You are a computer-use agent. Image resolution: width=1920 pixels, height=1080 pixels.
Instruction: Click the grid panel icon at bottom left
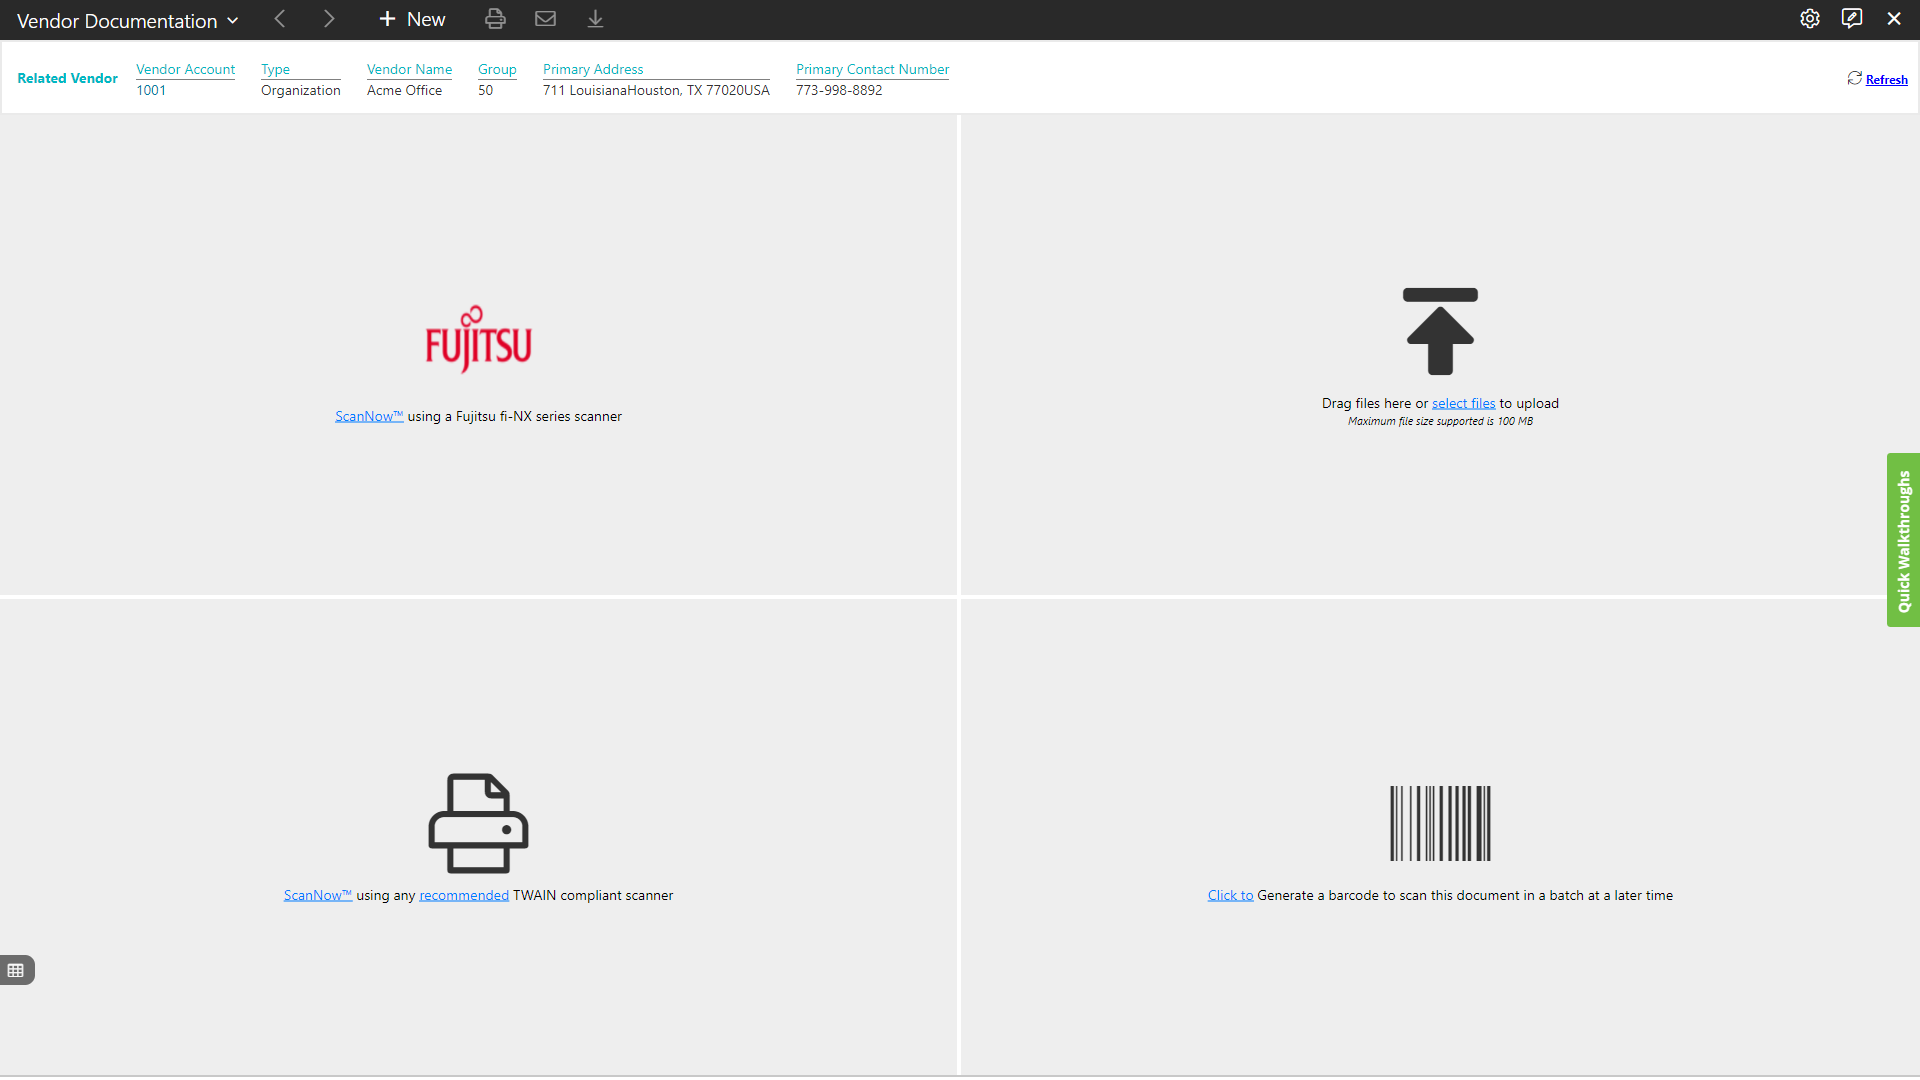pos(16,970)
